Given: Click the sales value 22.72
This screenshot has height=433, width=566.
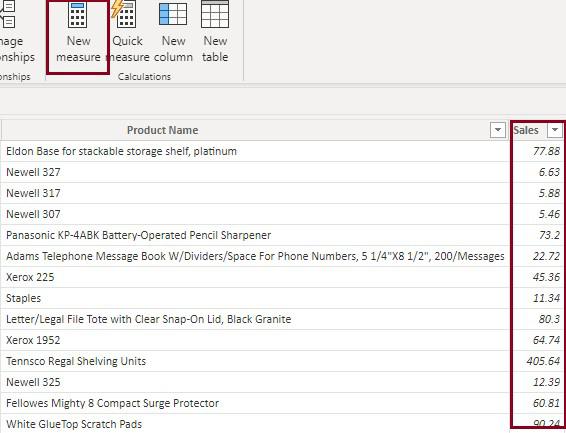Looking at the screenshot, I should tap(546, 256).
